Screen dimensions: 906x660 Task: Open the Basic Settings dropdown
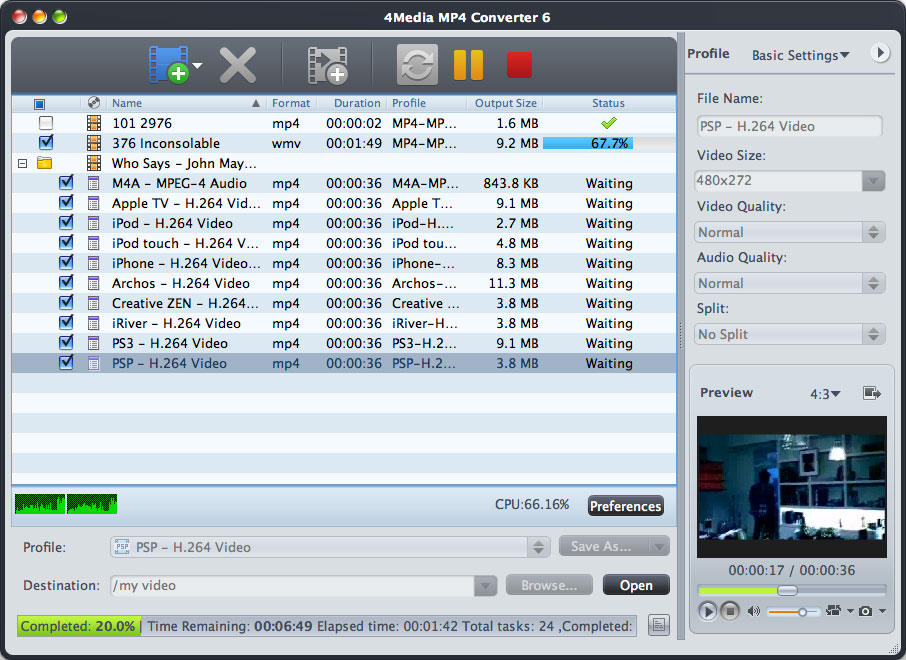click(x=800, y=55)
